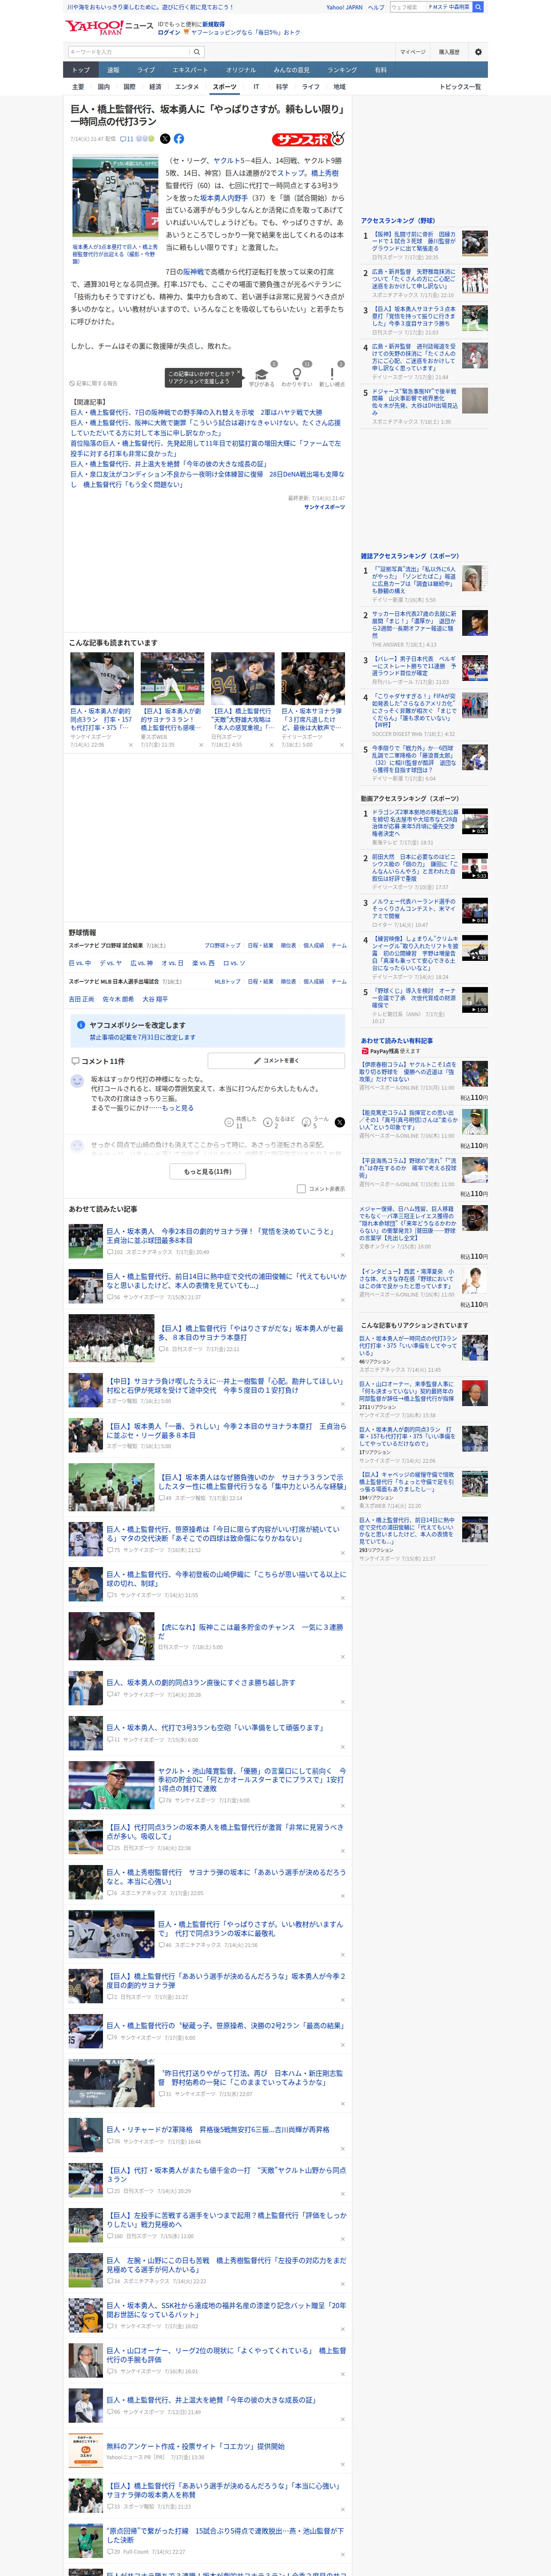Open トピックス一覧
Screen dimensions: 551x2576
click(460, 87)
